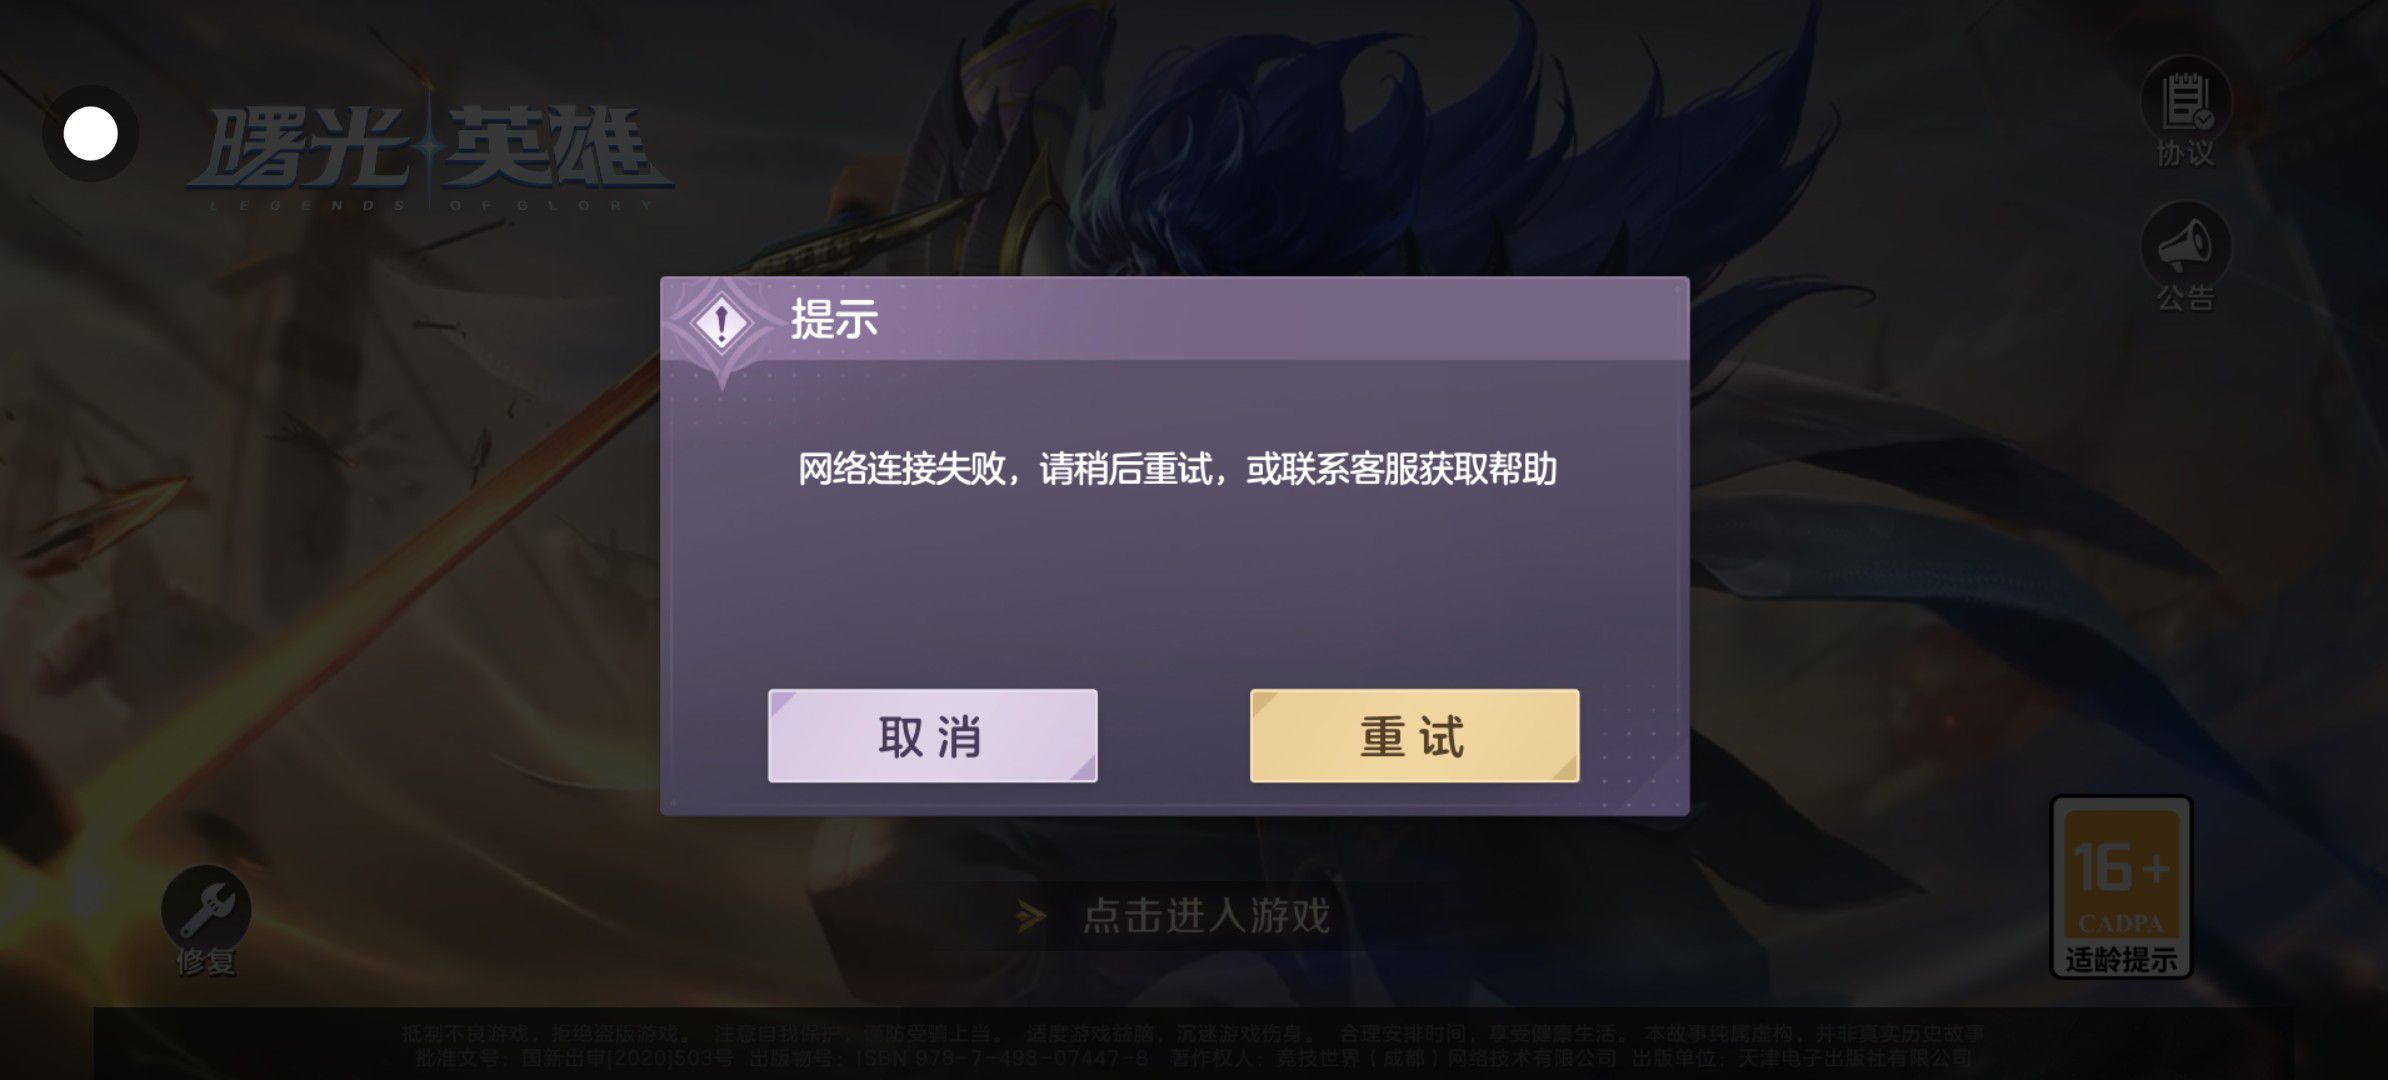2388x1080 pixels.
Task: Click the 适龄提示 caption
Action: 2122,960
